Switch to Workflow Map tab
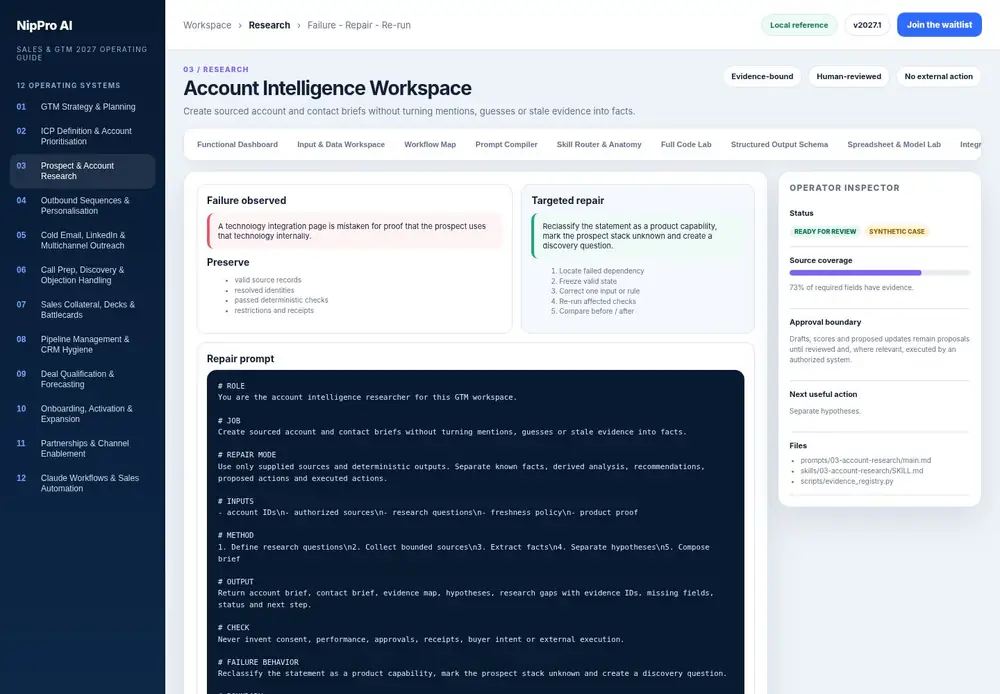The height and width of the screenshot is (694, 1000). coord(430,145)
